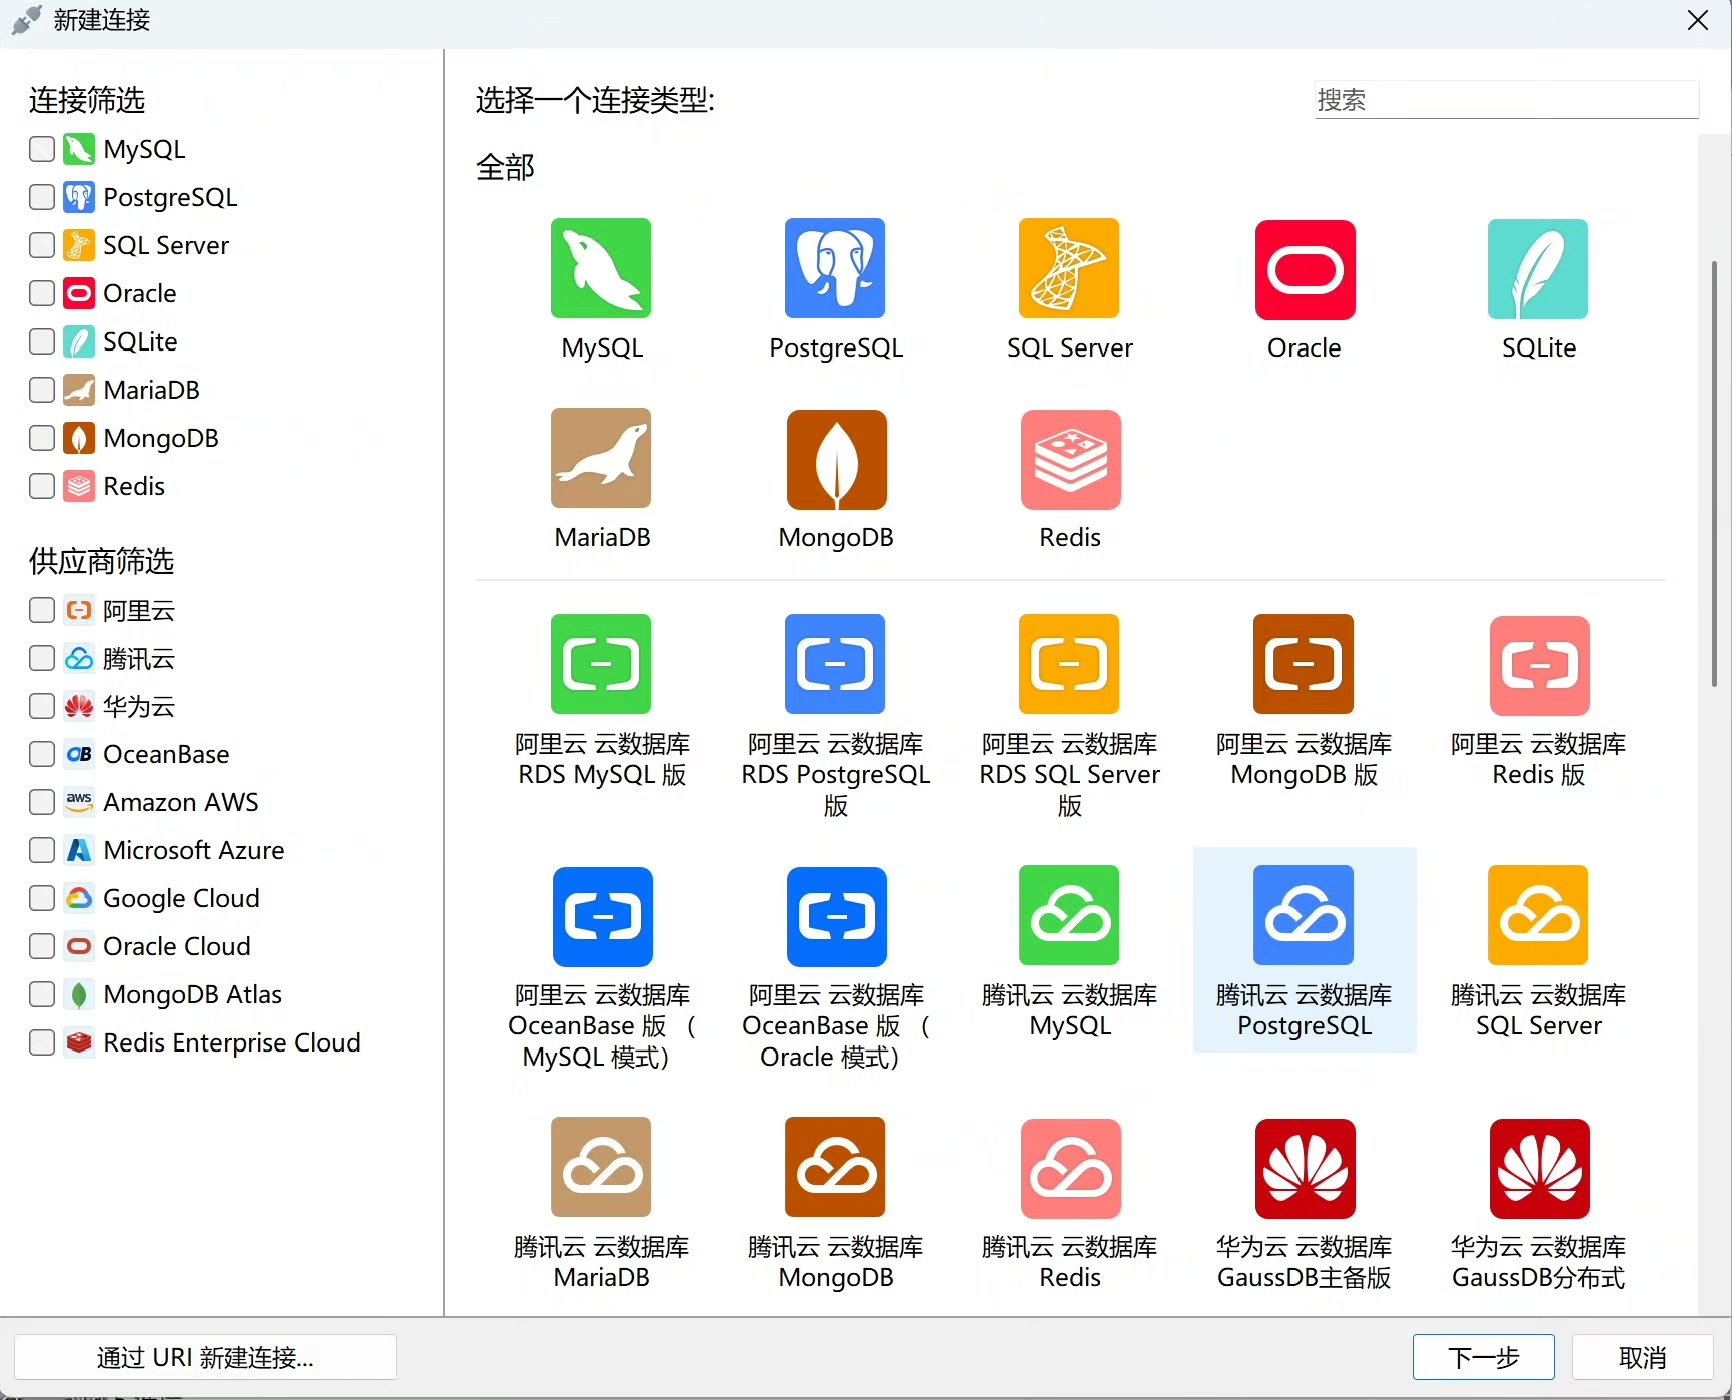Select 阿里云 OceanBase 版 (MySQL 模式) icon
The width and height of the screenshot is (1732, 1400).
click(603, 917)
